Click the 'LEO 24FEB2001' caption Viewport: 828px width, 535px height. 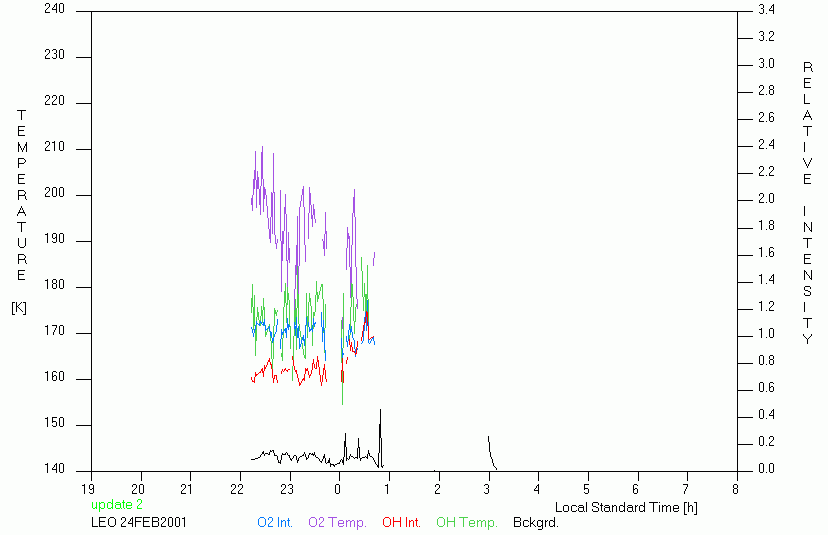click(139, 522)
